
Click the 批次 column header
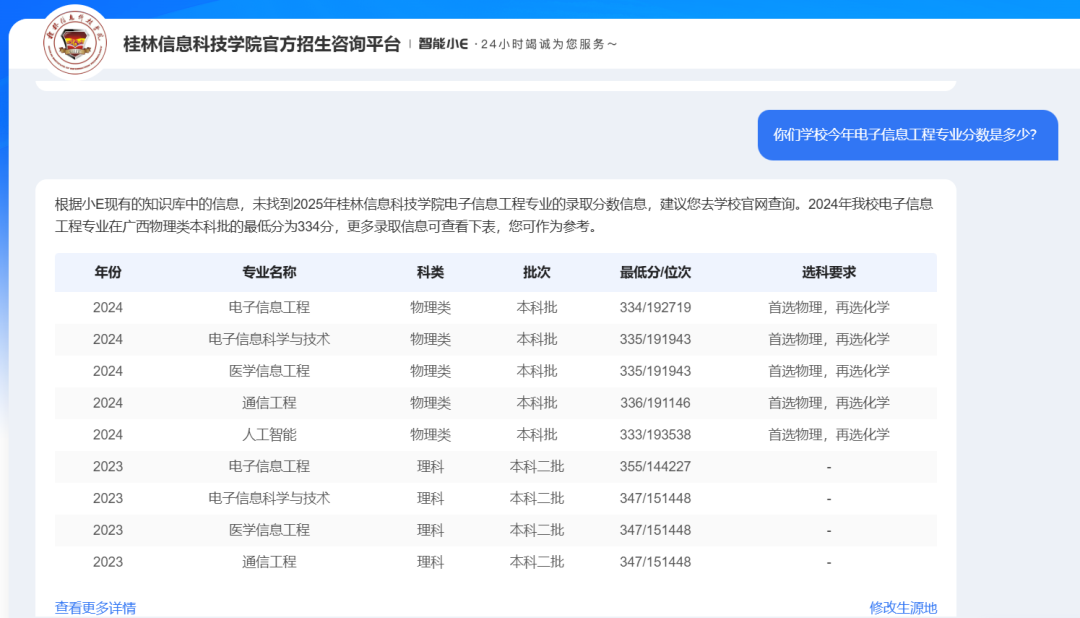(536, 272)
